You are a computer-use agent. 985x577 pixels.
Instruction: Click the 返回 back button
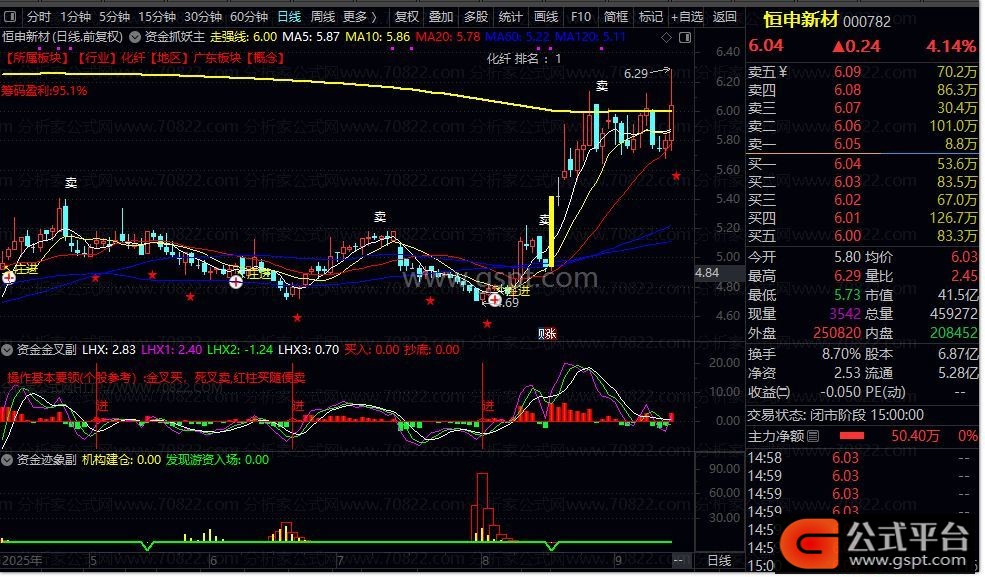point(724,16)
